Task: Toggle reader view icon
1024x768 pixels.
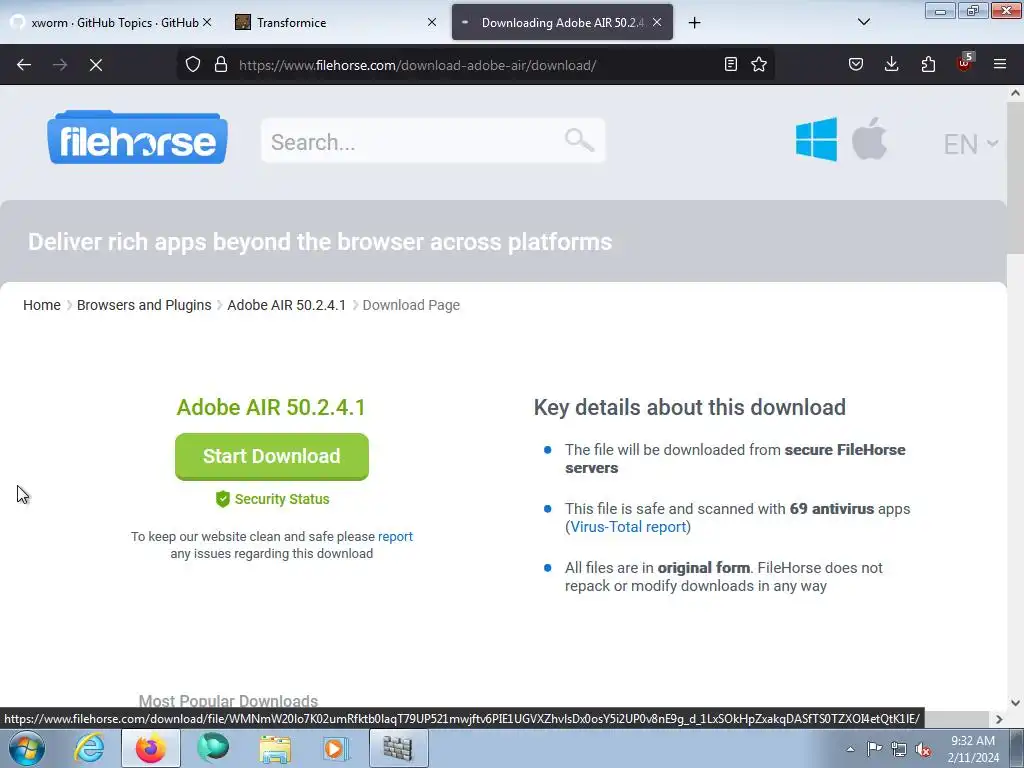Action: coord(731,64)
